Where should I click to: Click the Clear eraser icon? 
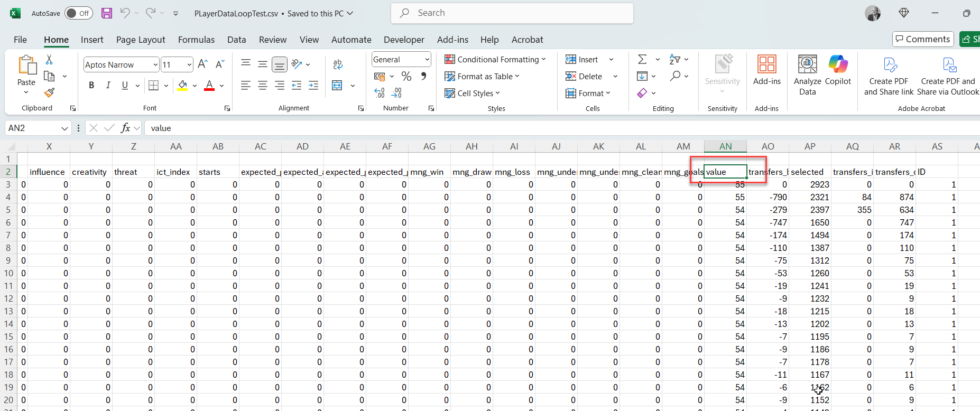pos(642,92)
